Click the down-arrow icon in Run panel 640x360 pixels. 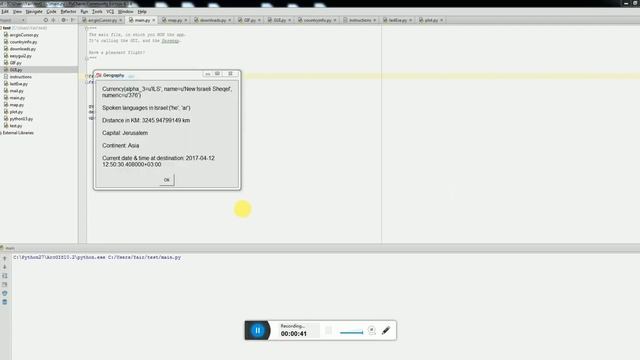click(4, 267)
